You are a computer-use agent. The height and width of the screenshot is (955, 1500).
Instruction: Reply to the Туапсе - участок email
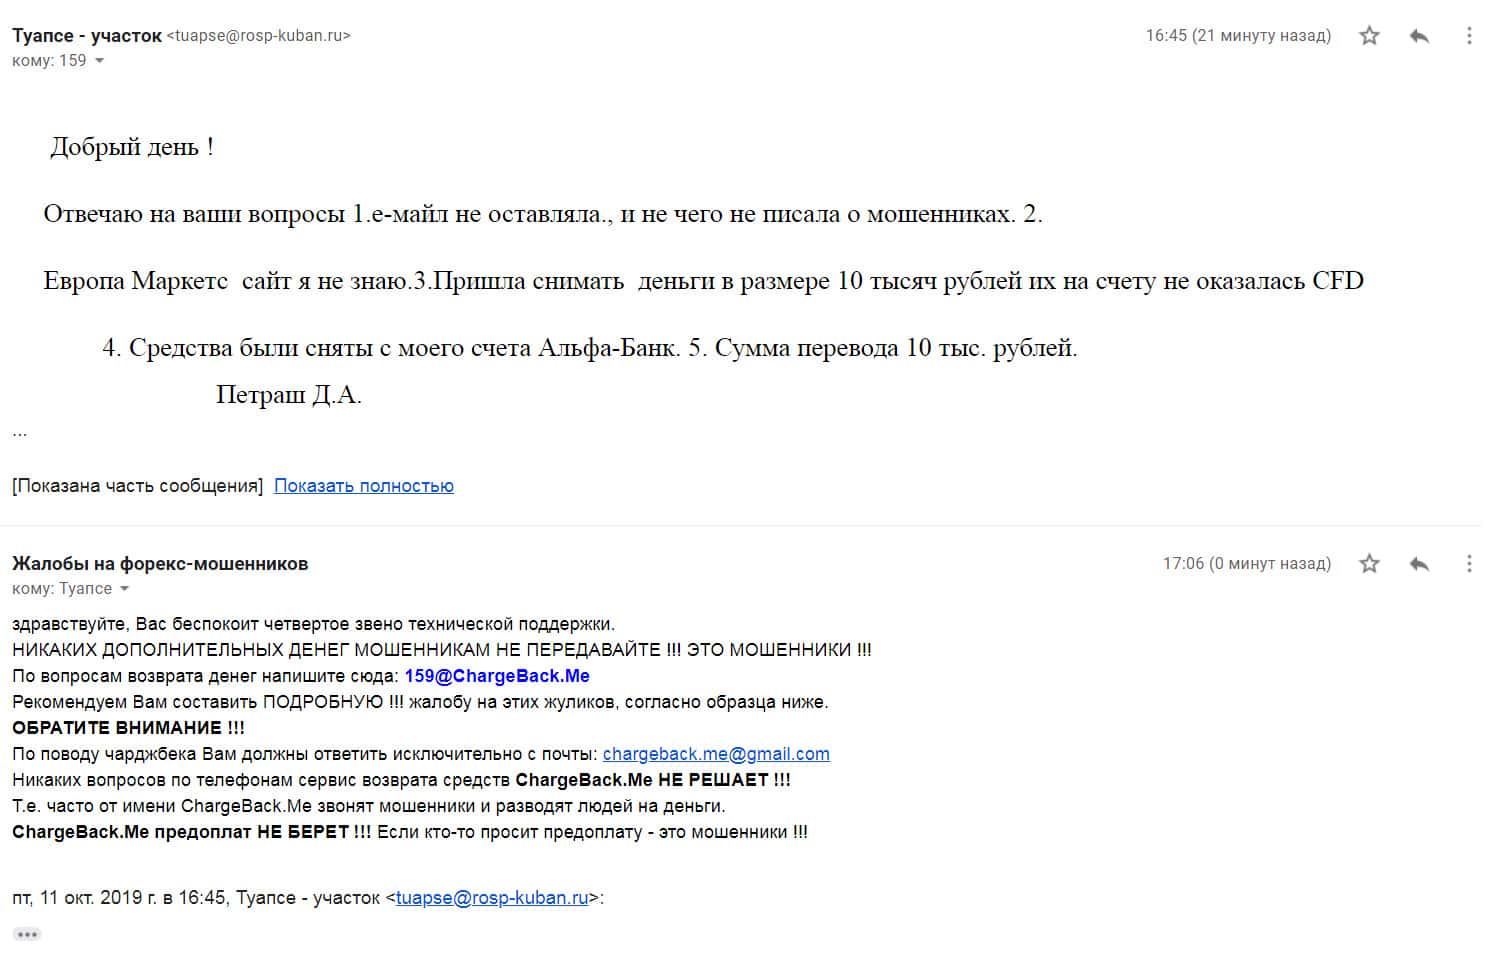(1418, 36)
